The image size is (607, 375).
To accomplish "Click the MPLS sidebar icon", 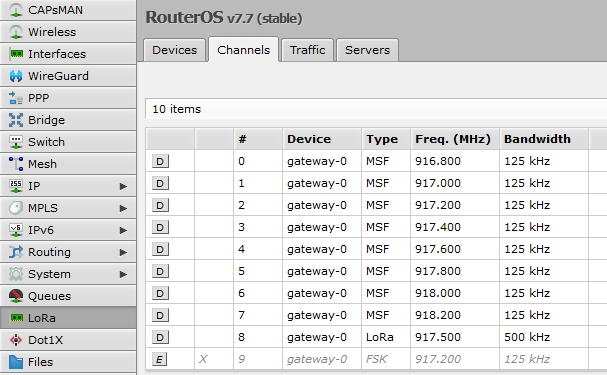I will pyautogui.click(x=16, y=208).
